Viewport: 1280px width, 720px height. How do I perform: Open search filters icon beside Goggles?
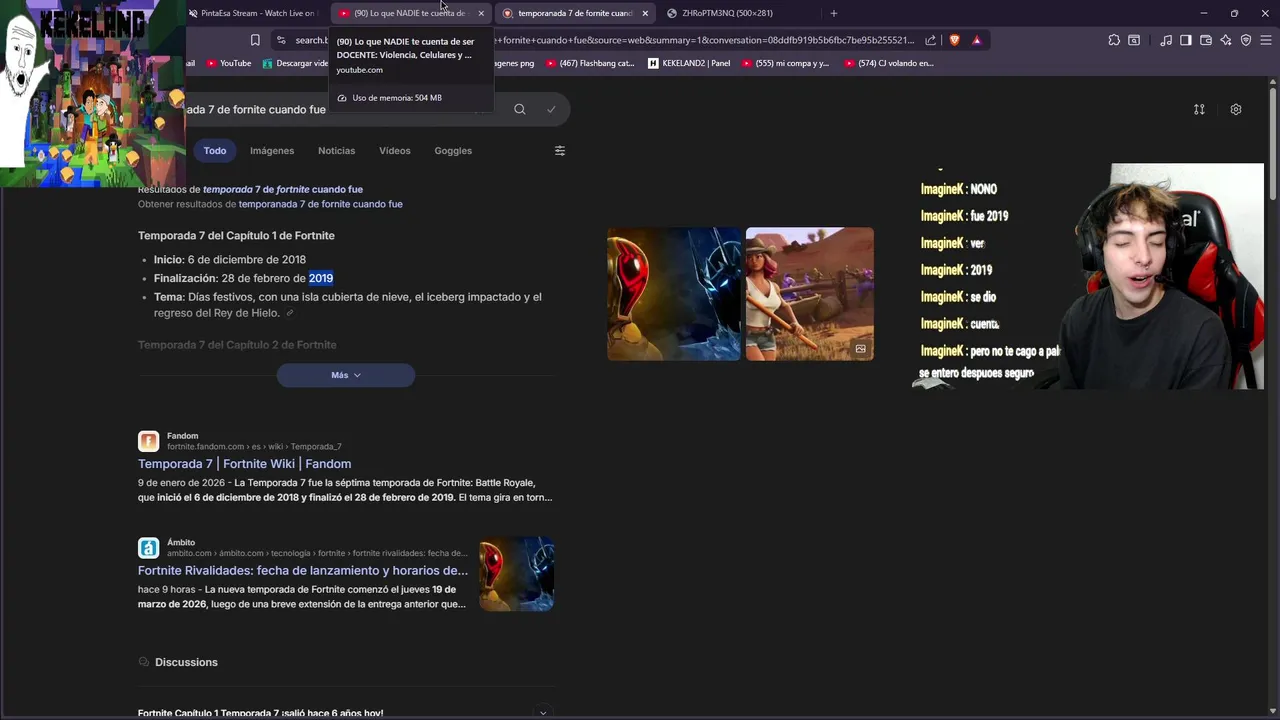560,151
